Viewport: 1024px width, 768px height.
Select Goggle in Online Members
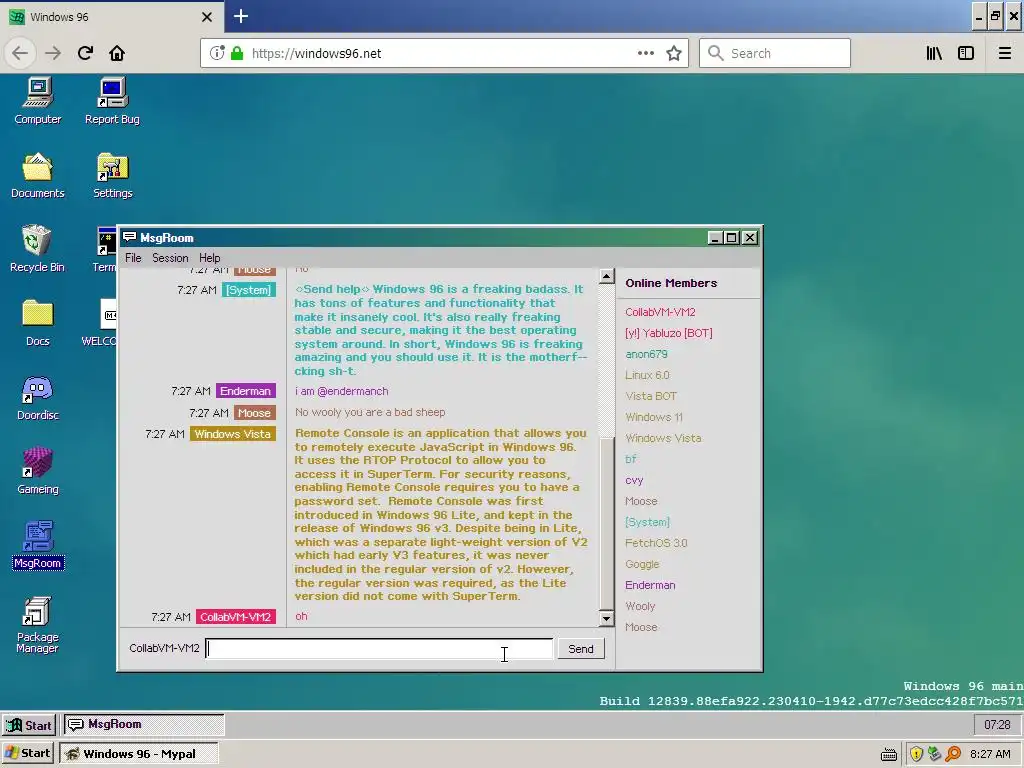[642, 564]
